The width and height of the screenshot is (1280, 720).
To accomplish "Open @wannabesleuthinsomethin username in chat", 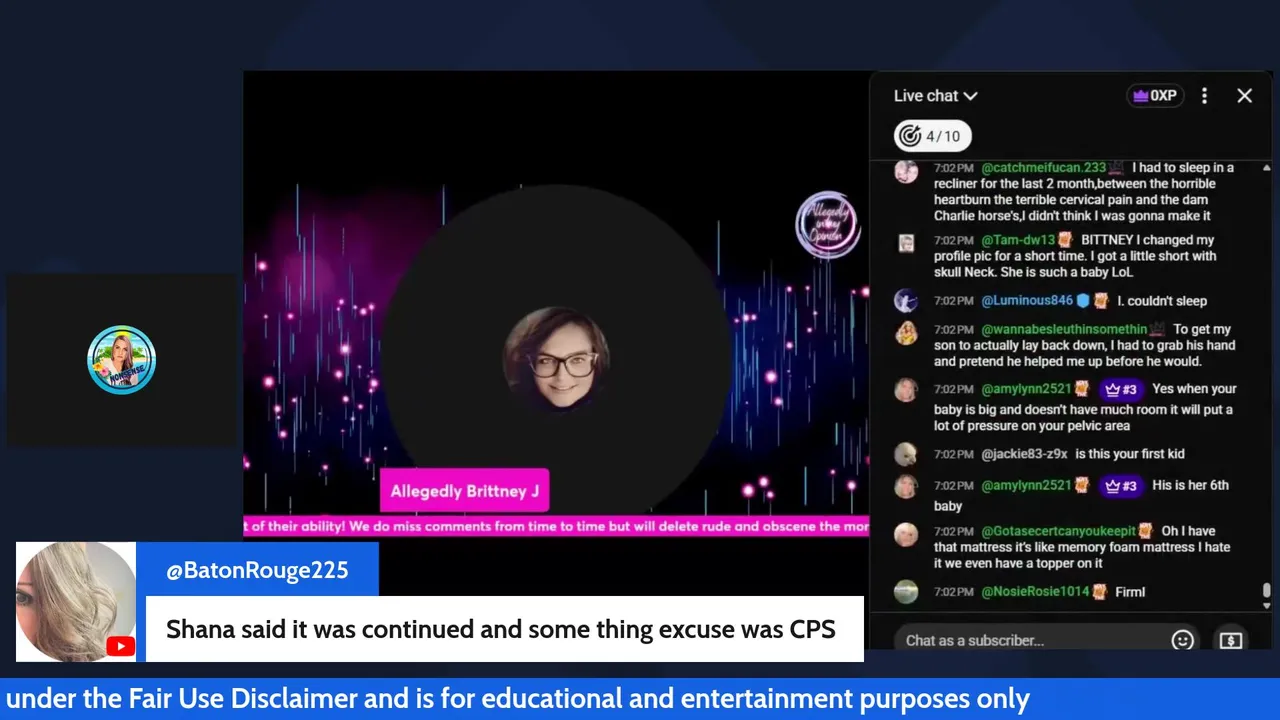I will [1064, 329].
